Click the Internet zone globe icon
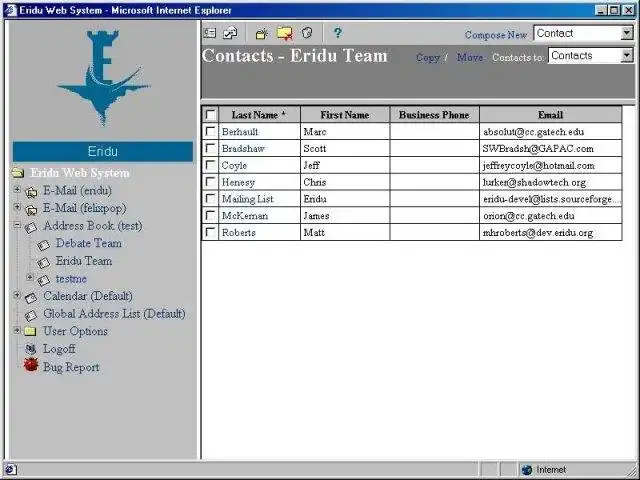The width and height of the screenshot is (640, 480). pos(527,470)
